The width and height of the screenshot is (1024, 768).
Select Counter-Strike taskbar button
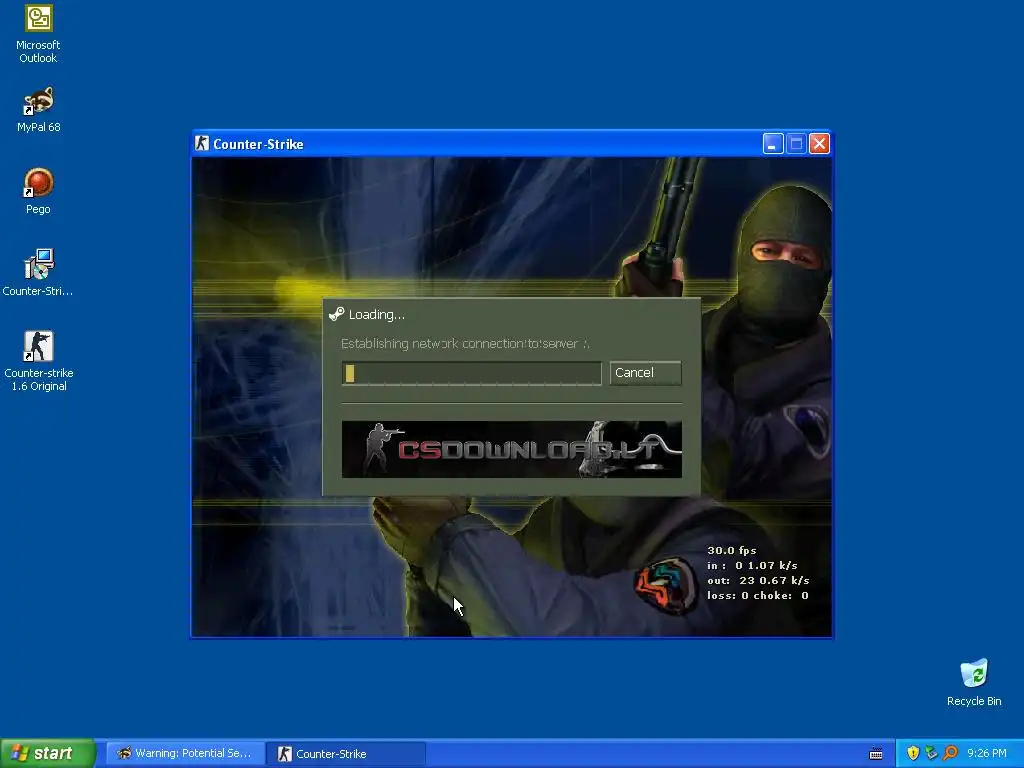346,754
